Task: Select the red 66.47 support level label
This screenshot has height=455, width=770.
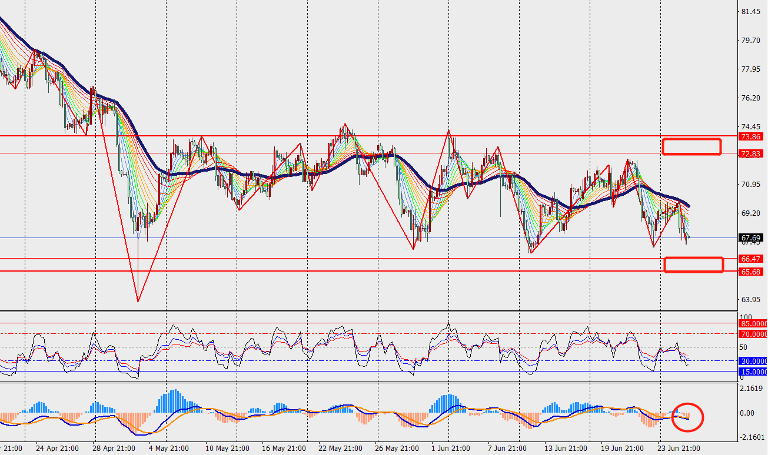Action: coord(751,259)
